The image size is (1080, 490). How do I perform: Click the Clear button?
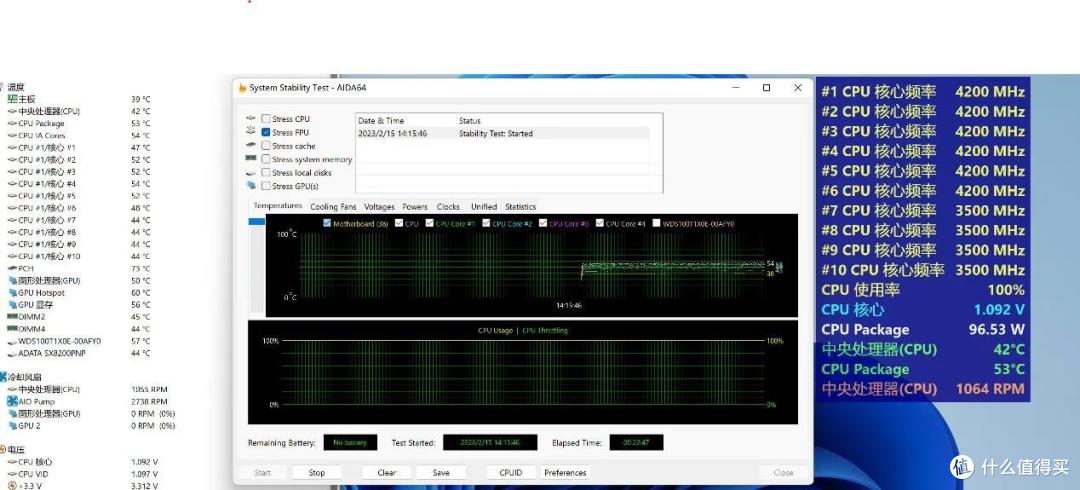(x=387, y=473)
